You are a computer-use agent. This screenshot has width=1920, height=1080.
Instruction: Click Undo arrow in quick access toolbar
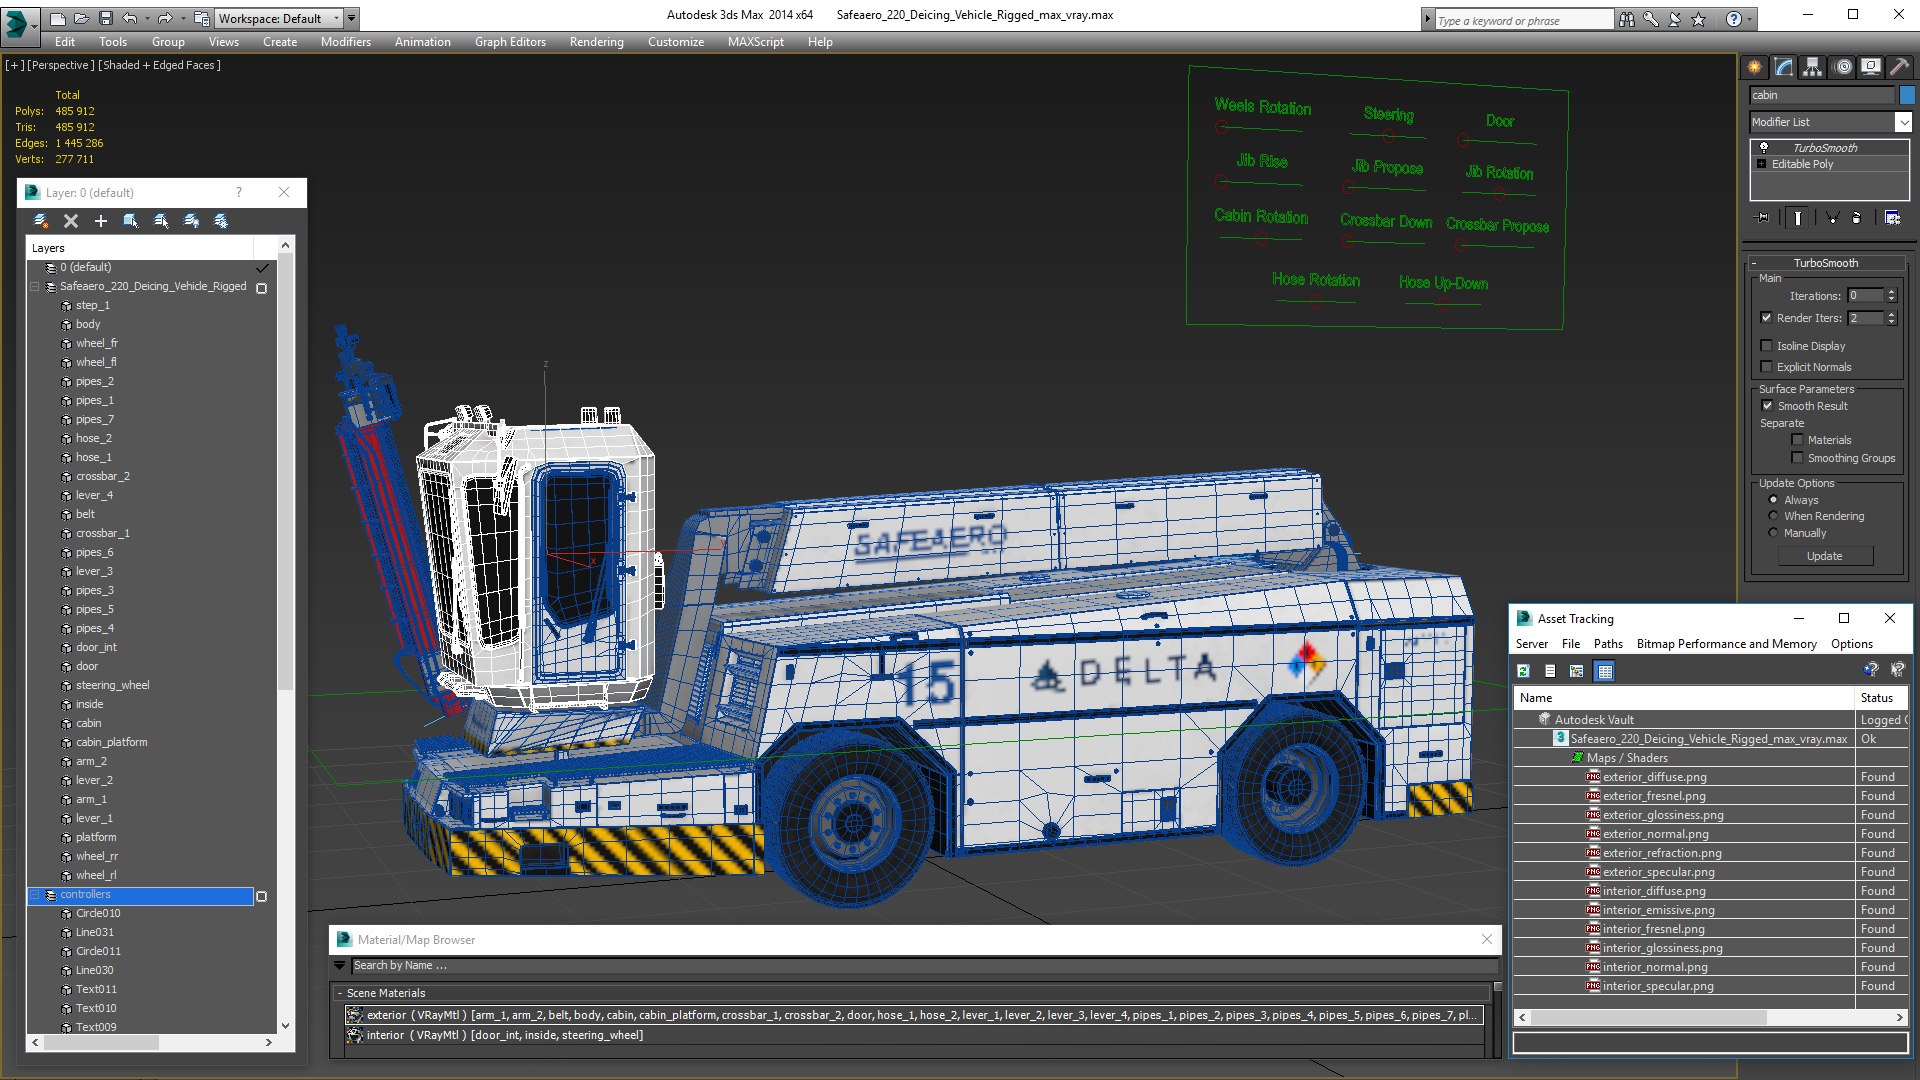click(x=130, y=18)
